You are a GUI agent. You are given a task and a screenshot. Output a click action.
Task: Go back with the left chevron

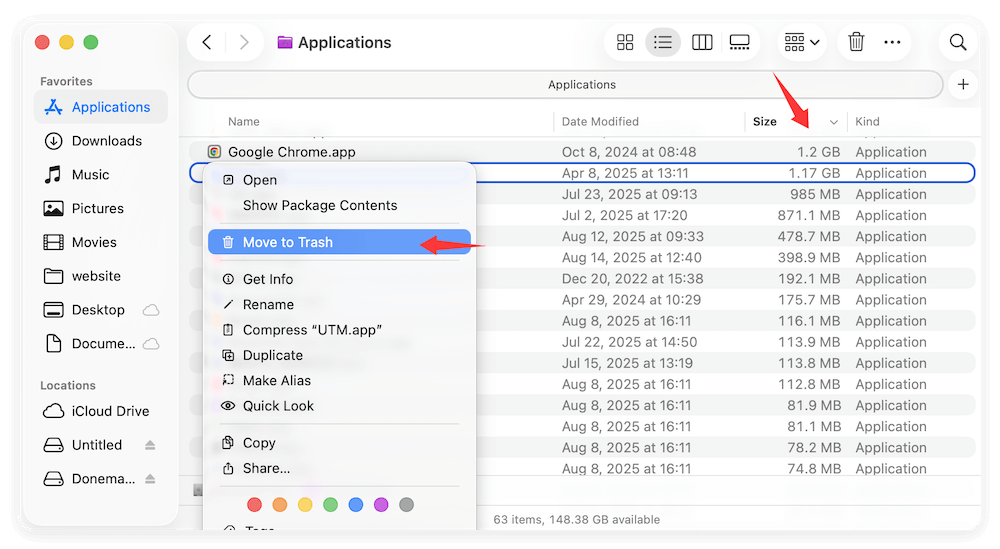(207, 42)
